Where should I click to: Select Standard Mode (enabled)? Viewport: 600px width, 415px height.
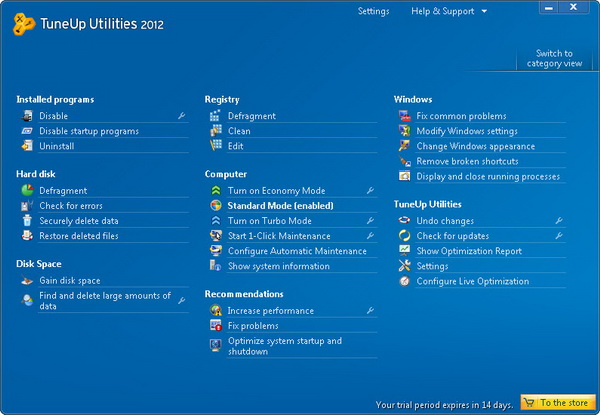click(280, 206)
